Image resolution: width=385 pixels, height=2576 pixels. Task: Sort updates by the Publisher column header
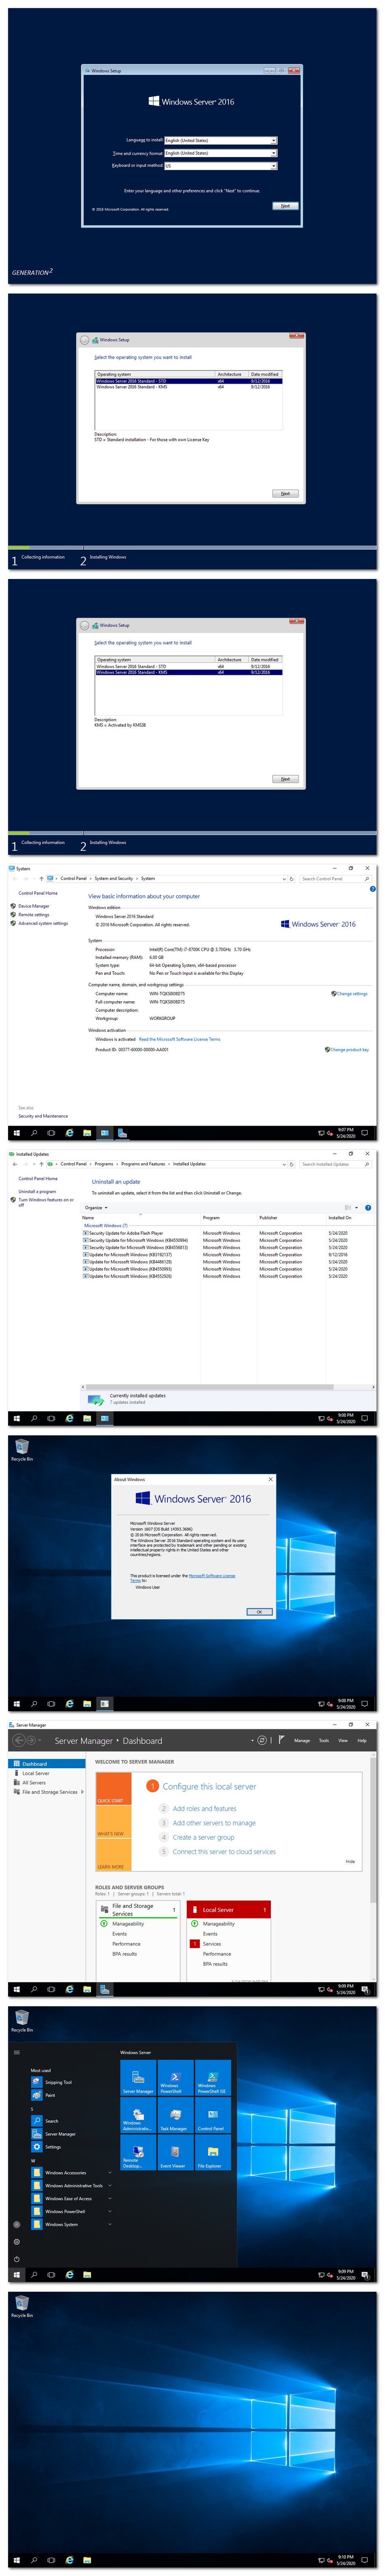point(268,1218)
